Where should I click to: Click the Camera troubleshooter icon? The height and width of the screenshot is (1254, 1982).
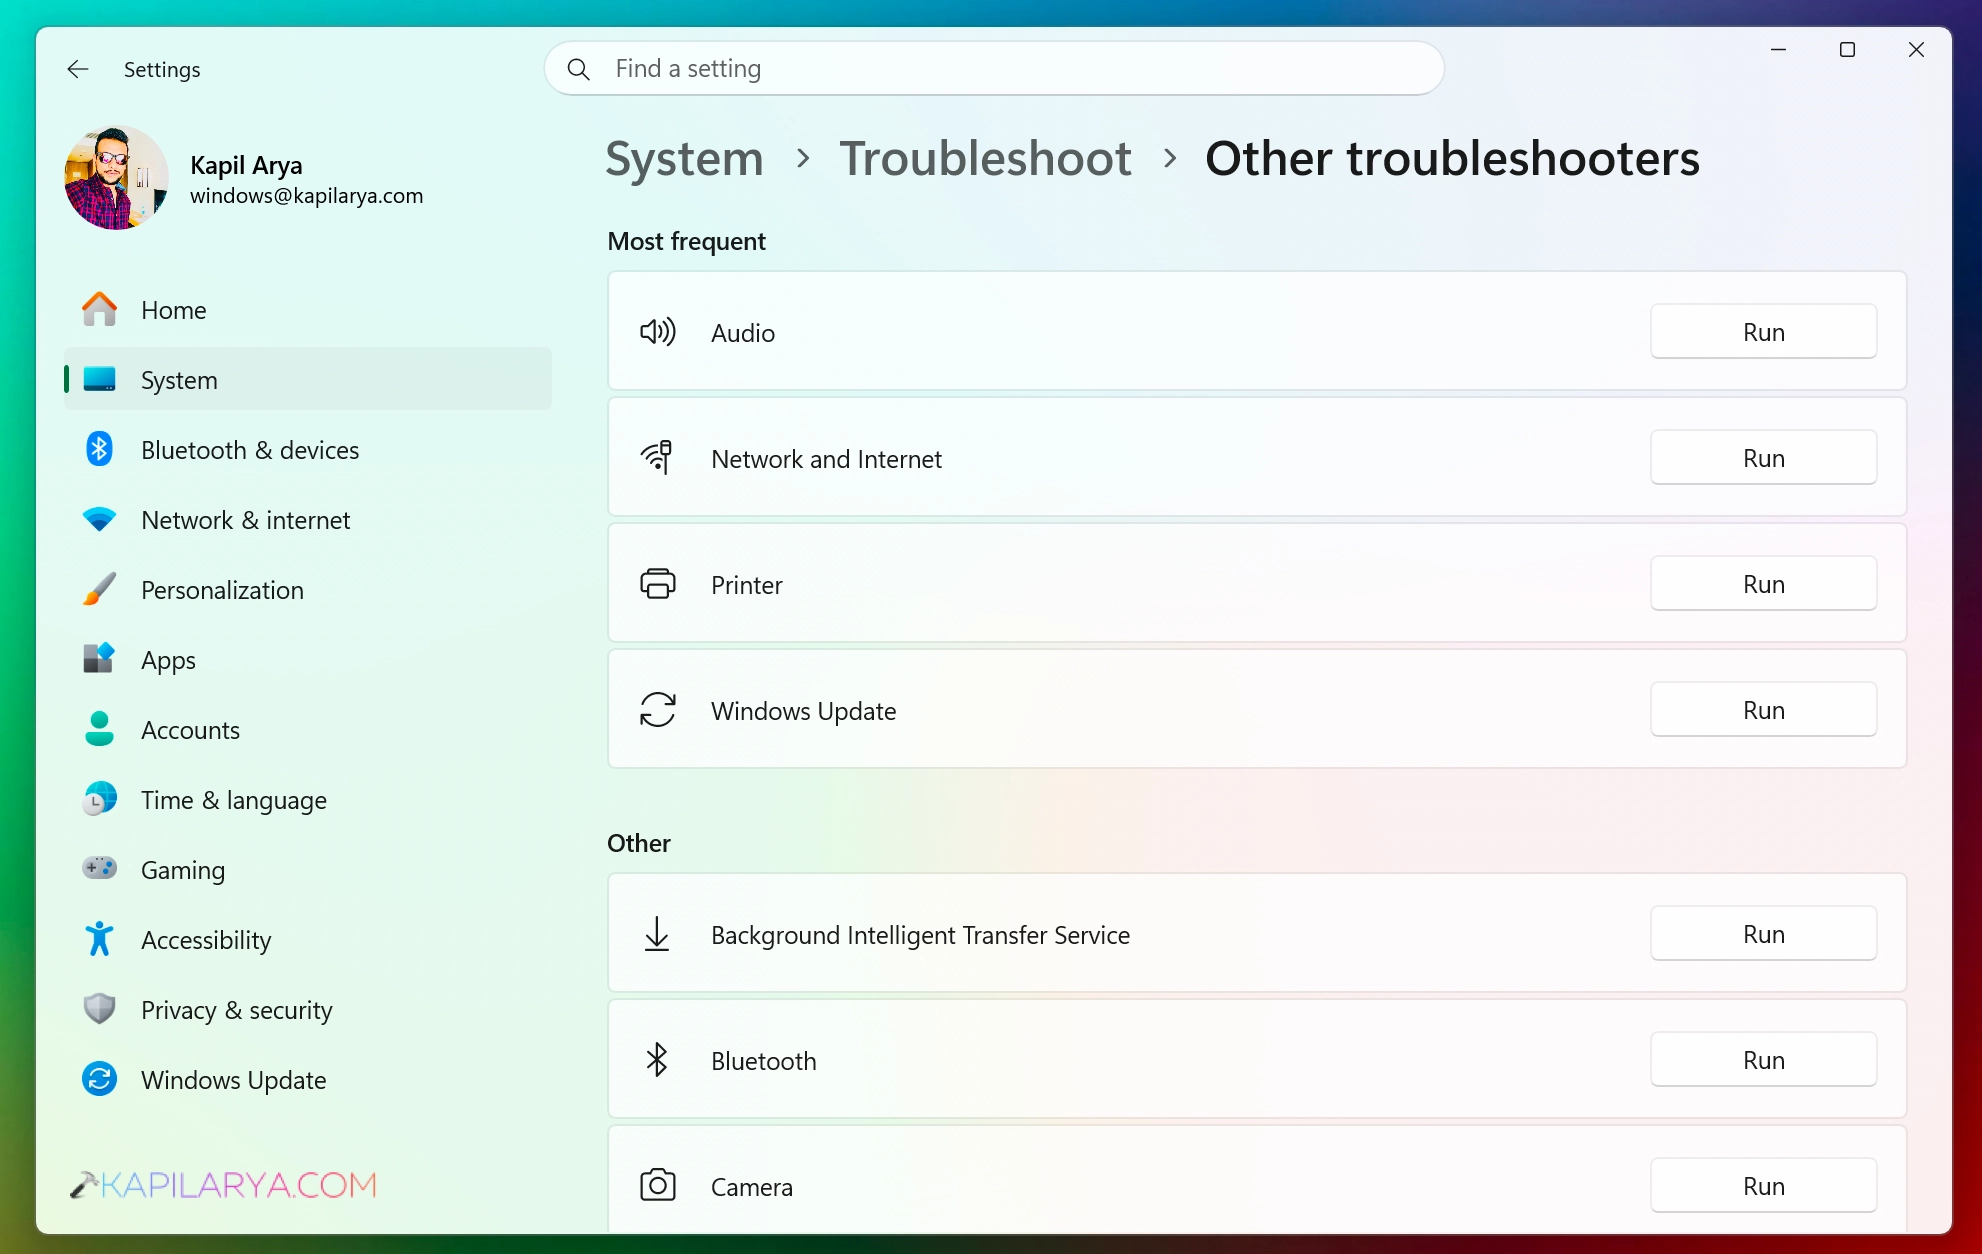click(657, 1186)
